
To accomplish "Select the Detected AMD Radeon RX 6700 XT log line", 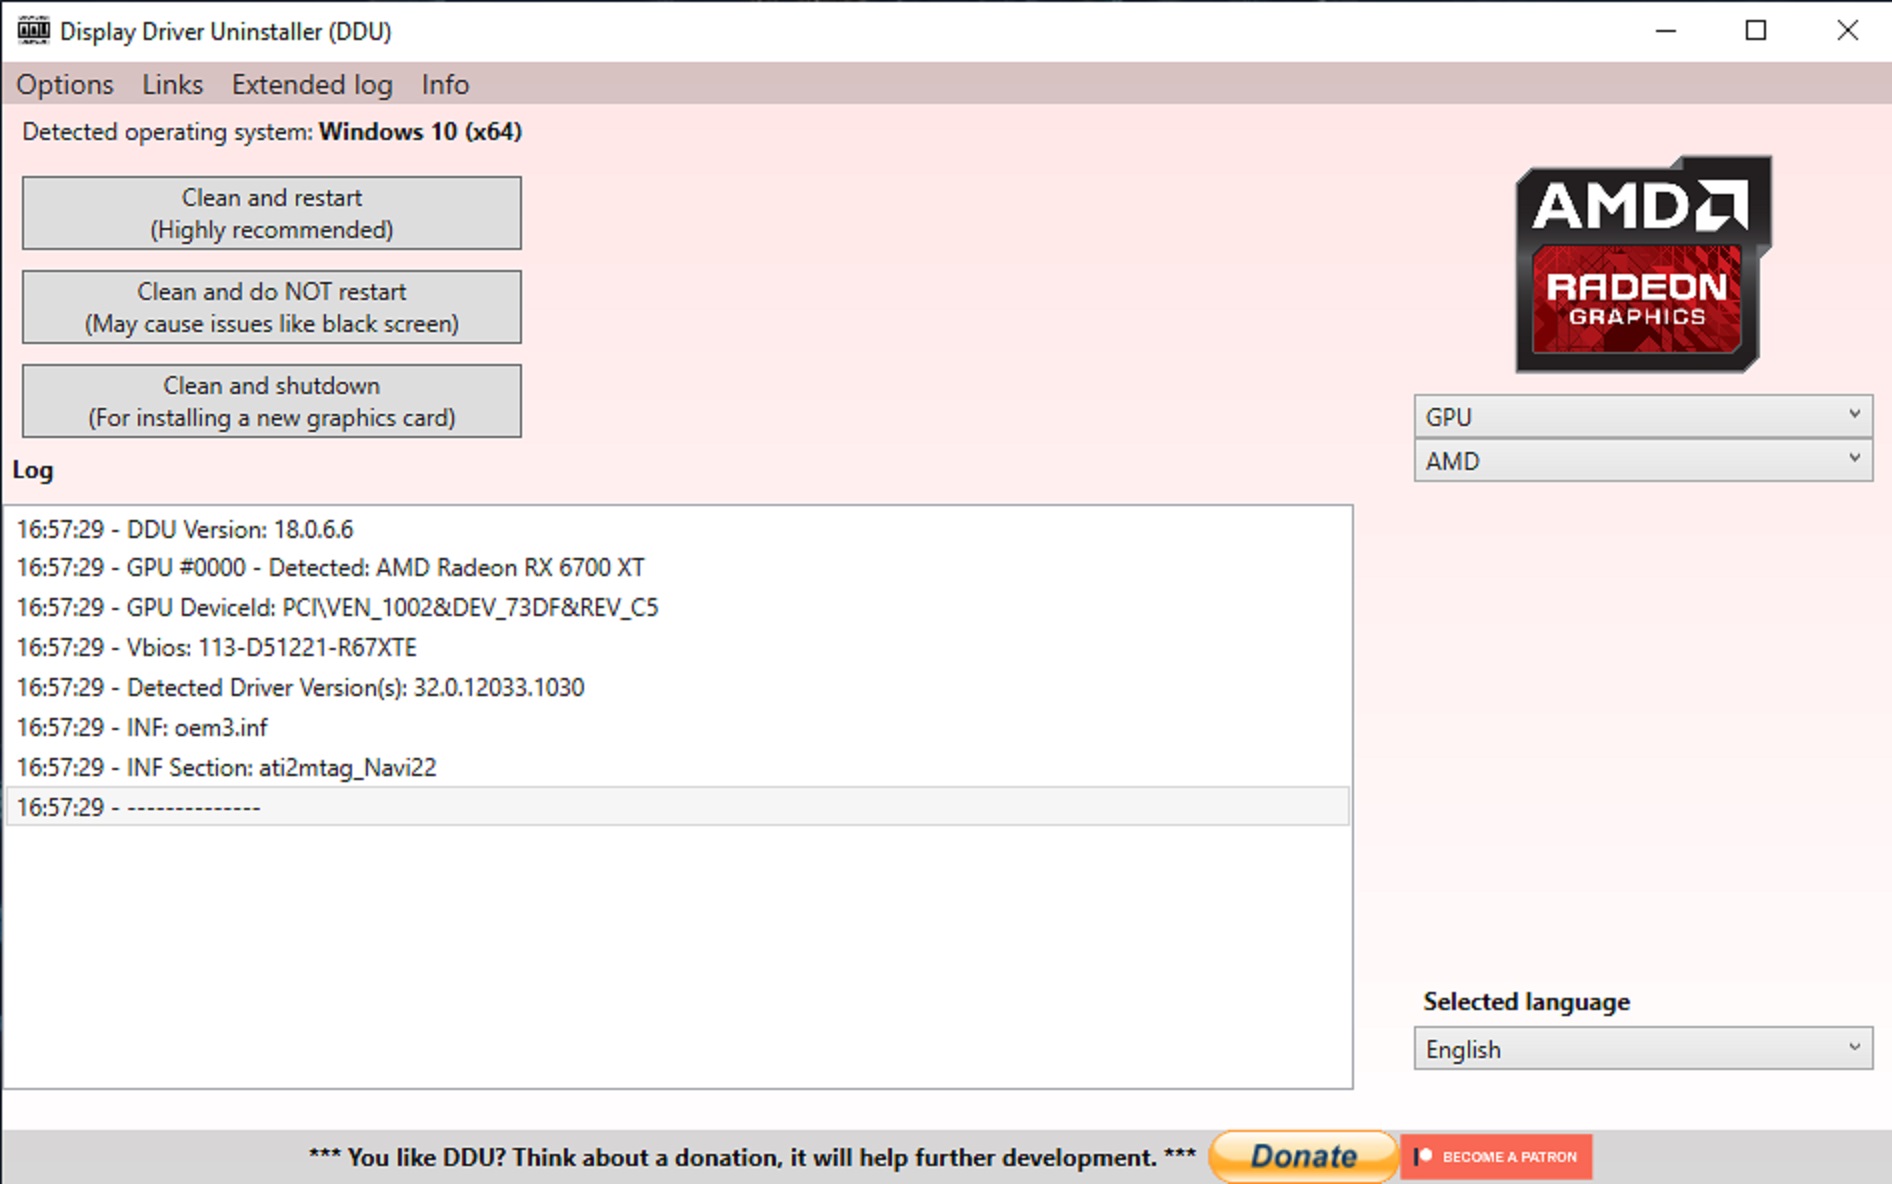I will point(678,568).
